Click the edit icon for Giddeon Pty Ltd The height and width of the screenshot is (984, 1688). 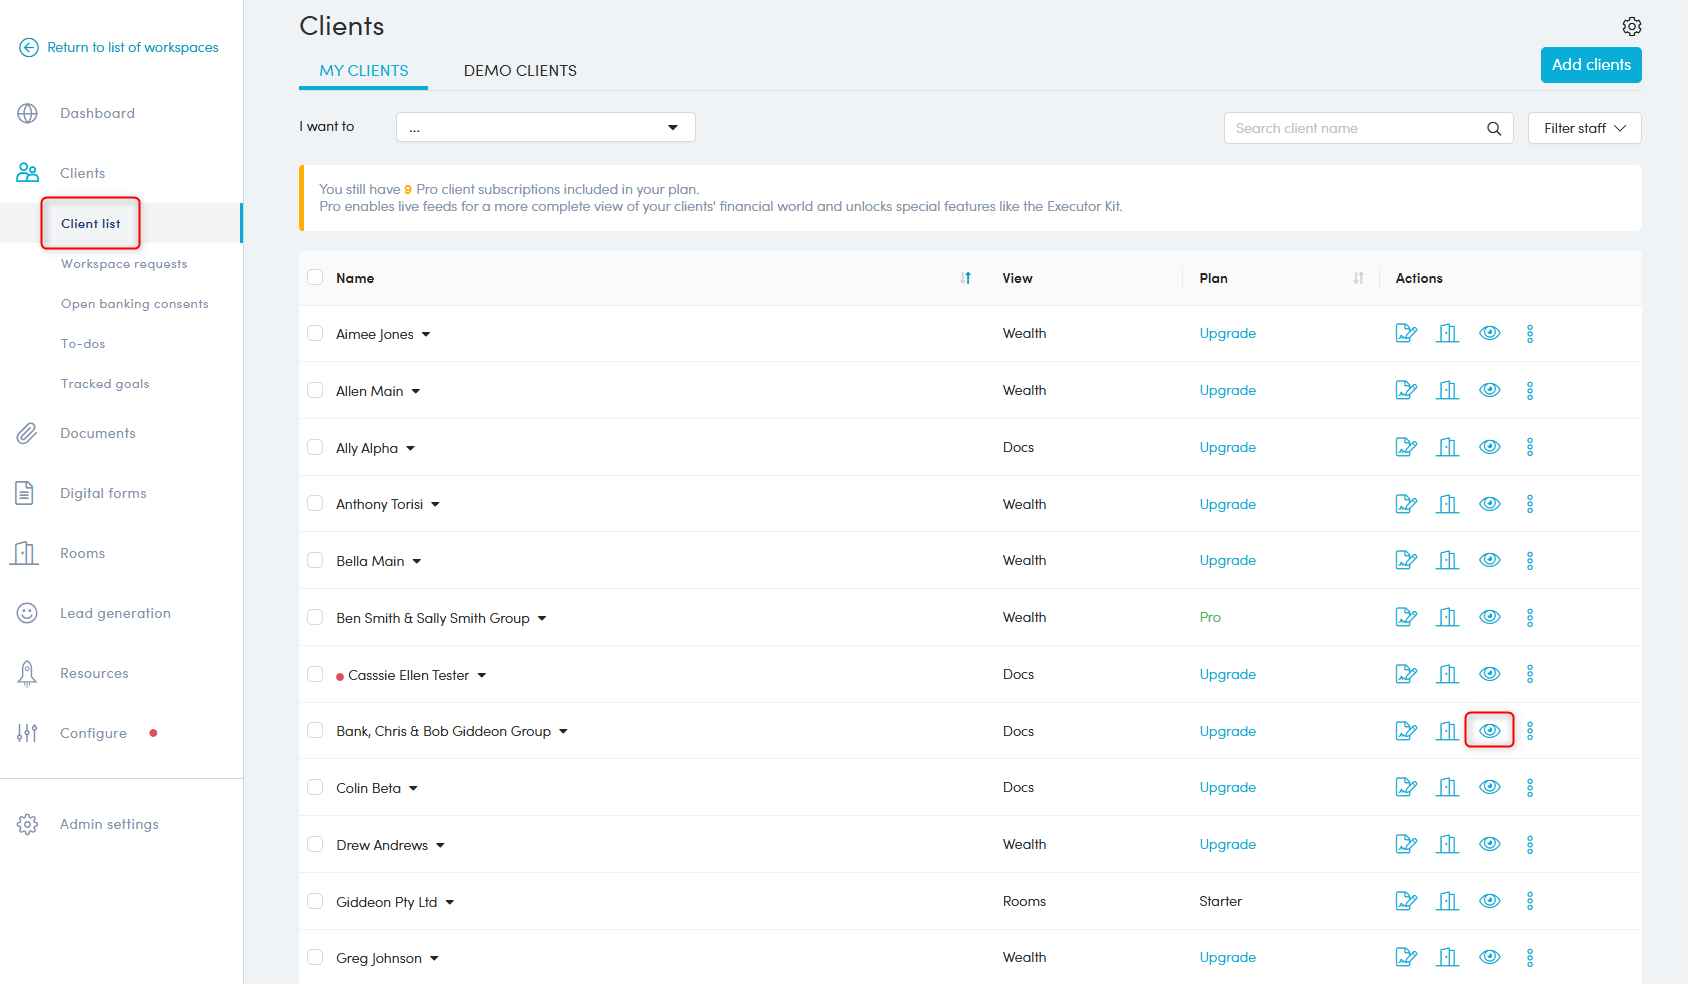pyautogui.click(x=1406, y=901)
